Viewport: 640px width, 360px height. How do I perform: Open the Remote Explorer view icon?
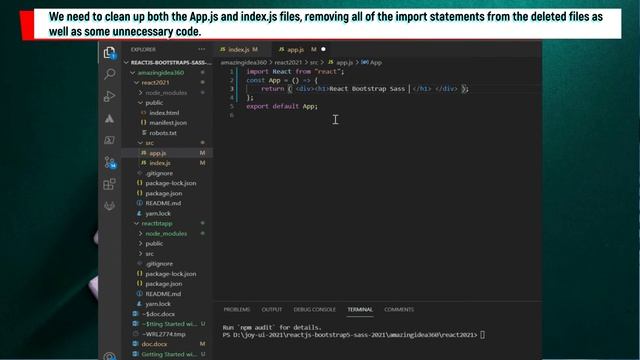(109, 140)
